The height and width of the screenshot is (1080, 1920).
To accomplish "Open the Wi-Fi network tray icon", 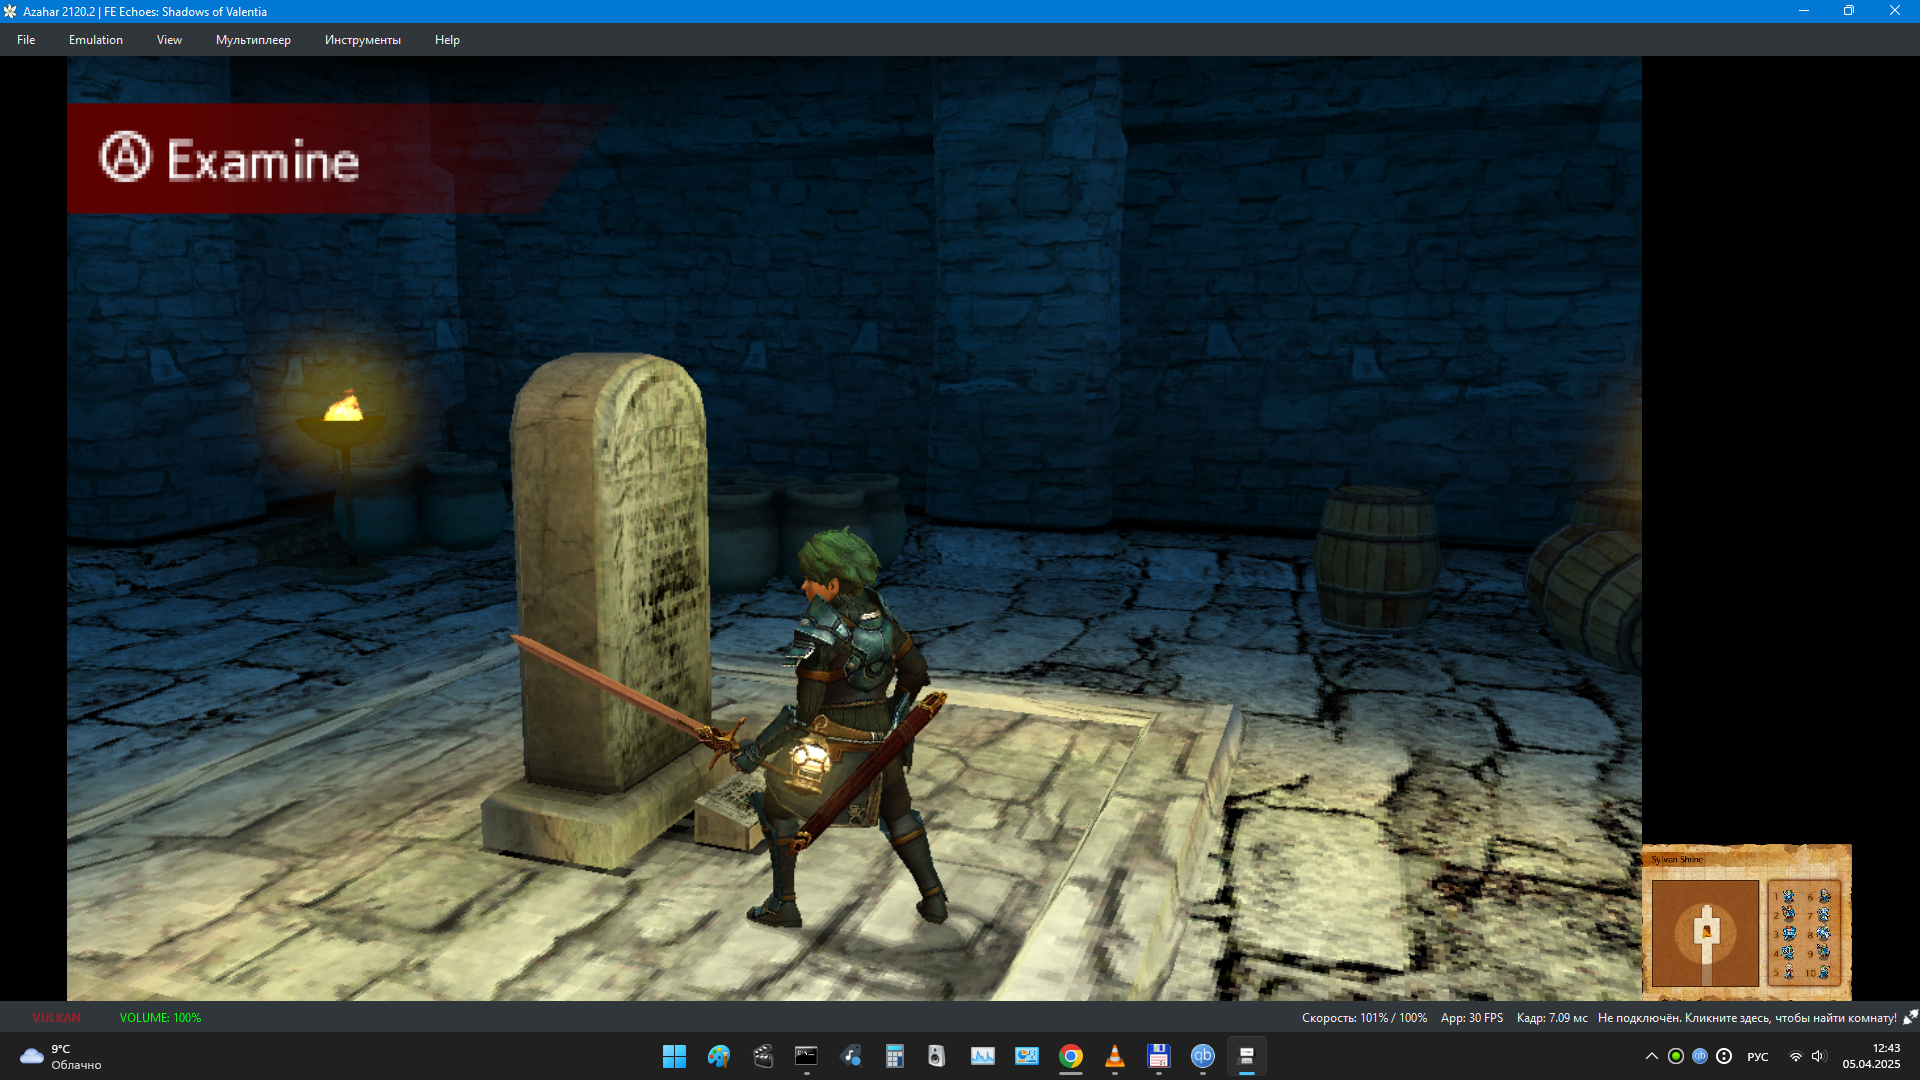I will [x=1796, y=1056].
